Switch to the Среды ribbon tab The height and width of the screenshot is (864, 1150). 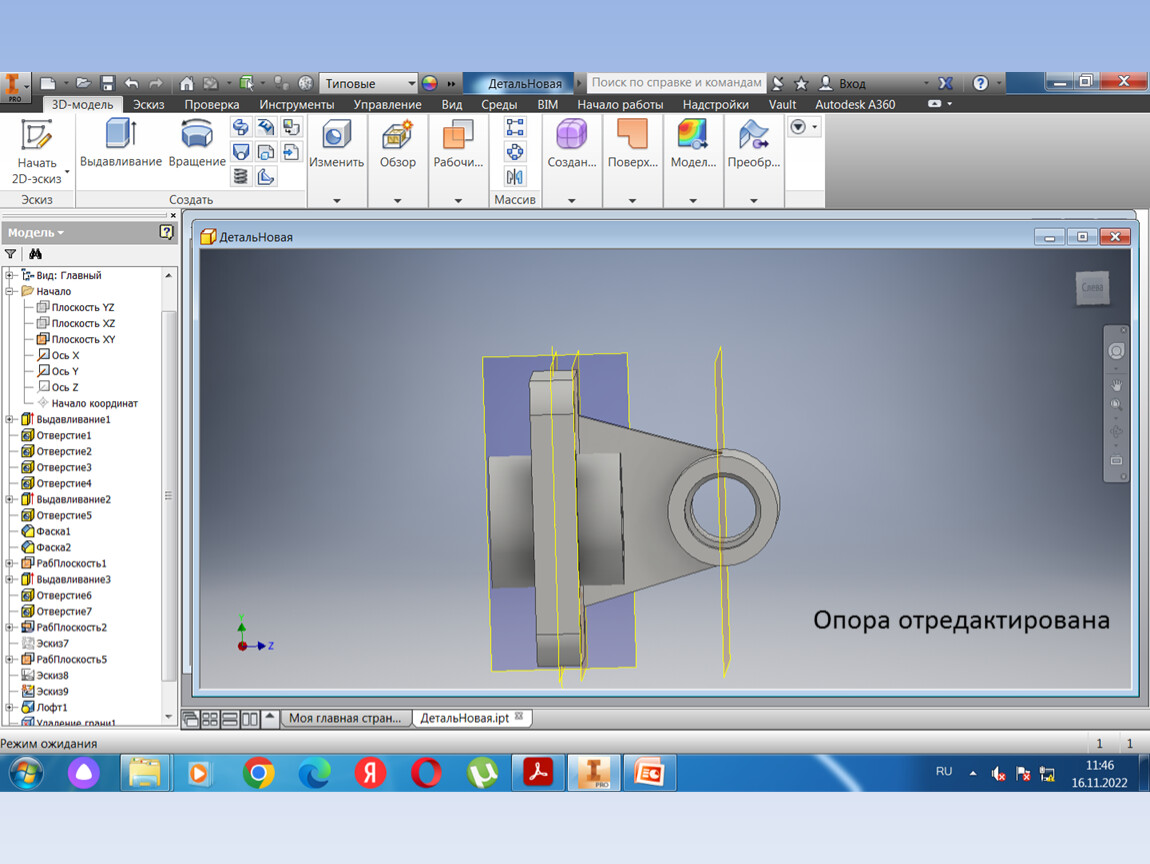click(499, 104)
